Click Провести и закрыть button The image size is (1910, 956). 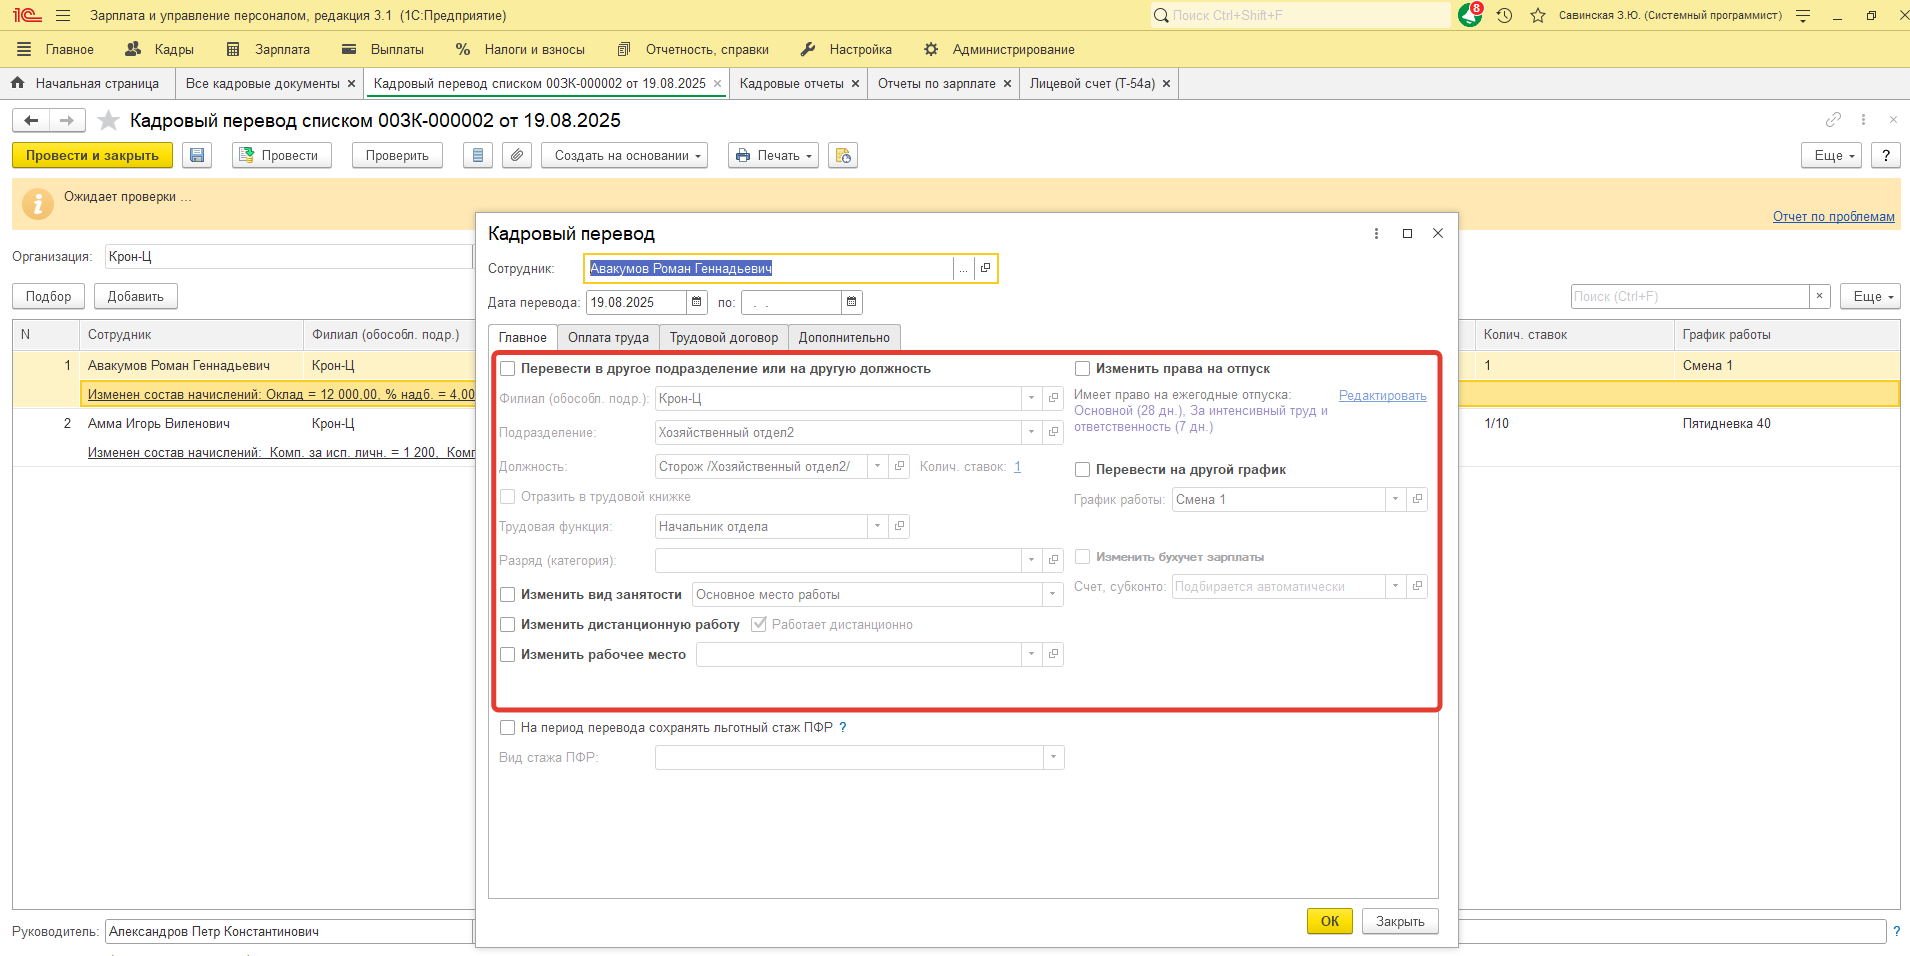click(x=92, y=156)
